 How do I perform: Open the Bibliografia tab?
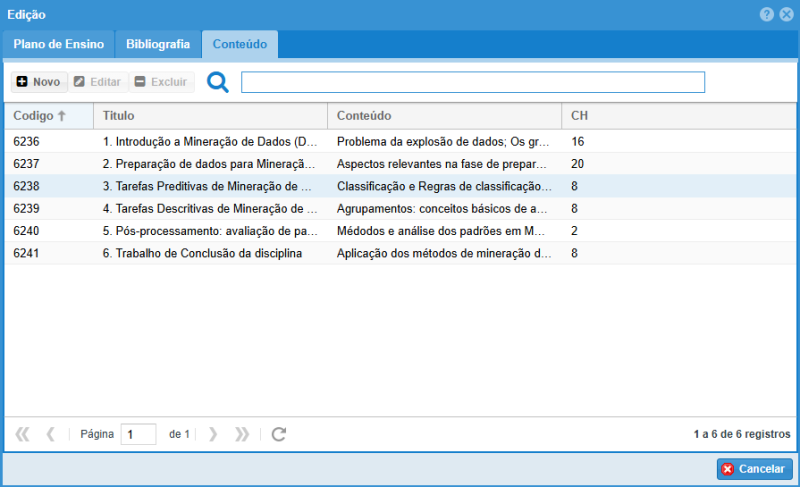point(158,45)
